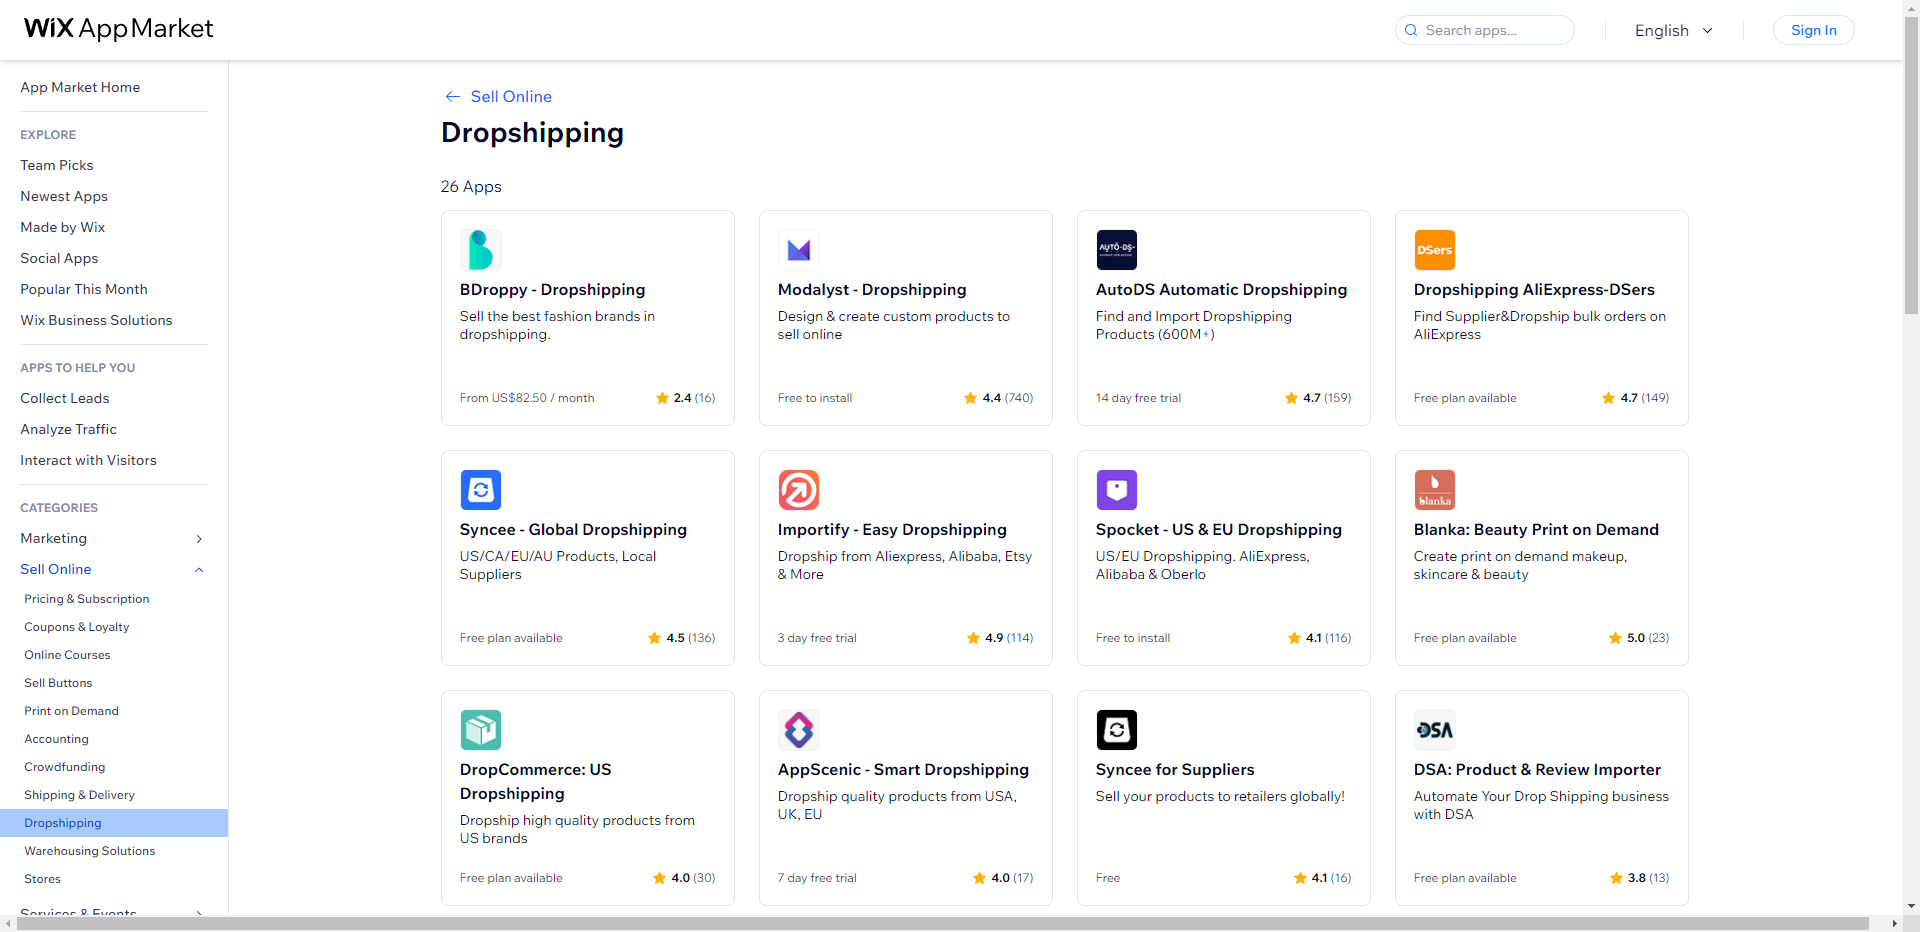Click '14 day free trial' on AutoDS
This screenshot has width=1920, height=932.
tap(1138, 398)
